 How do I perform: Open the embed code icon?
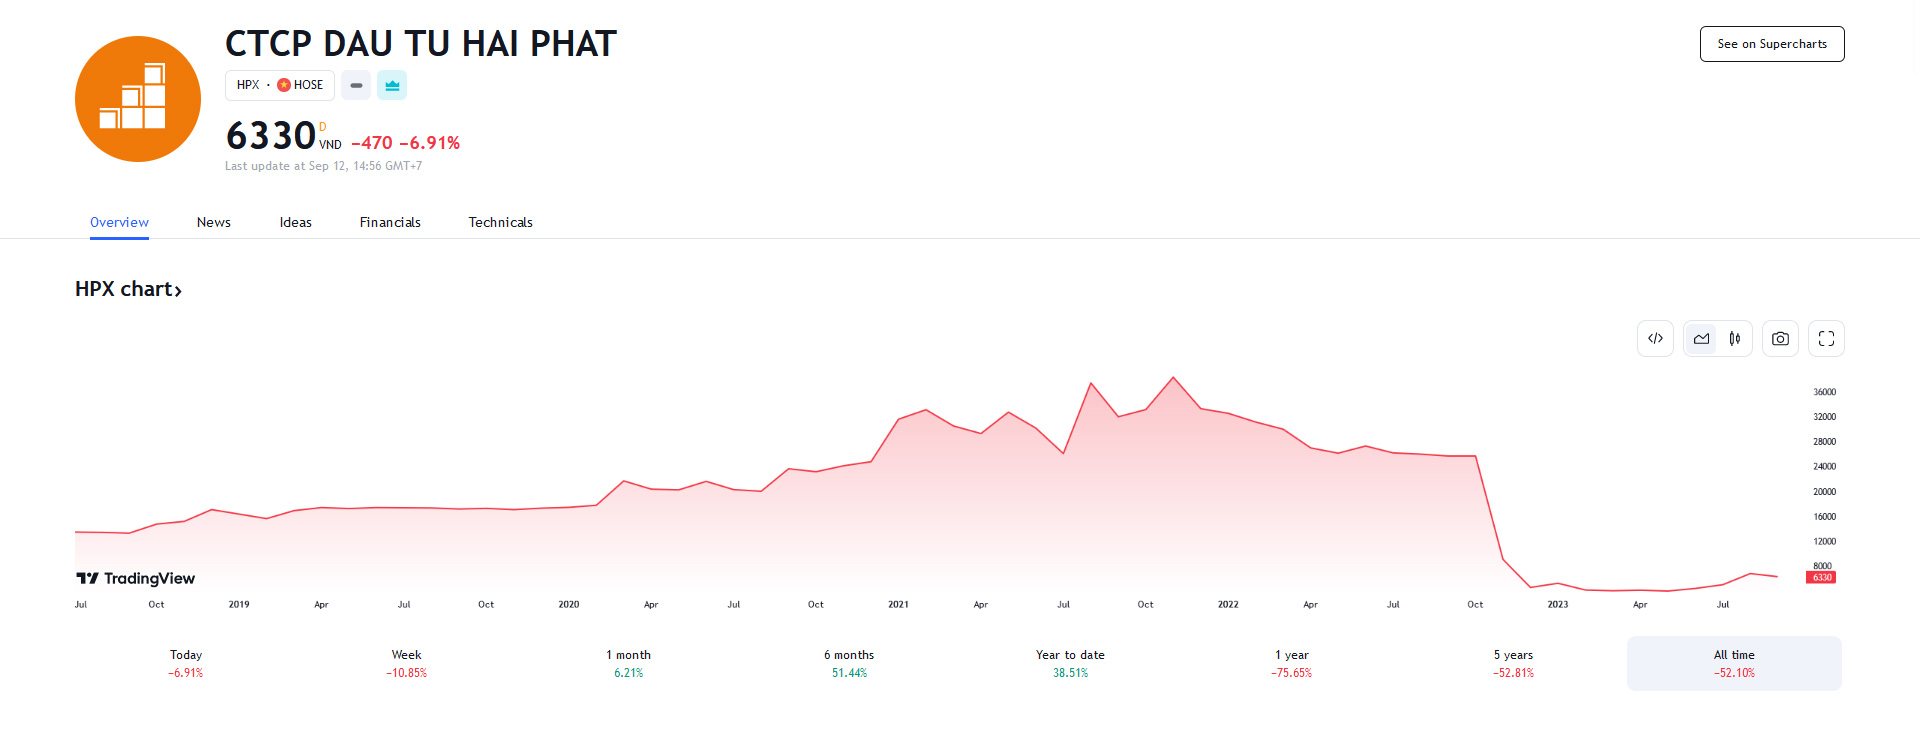tap(1655, 338)
